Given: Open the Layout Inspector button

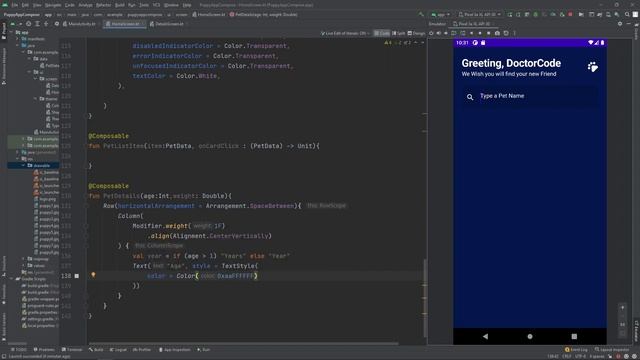Looking at the screenshot, I should tap(612, 349).
